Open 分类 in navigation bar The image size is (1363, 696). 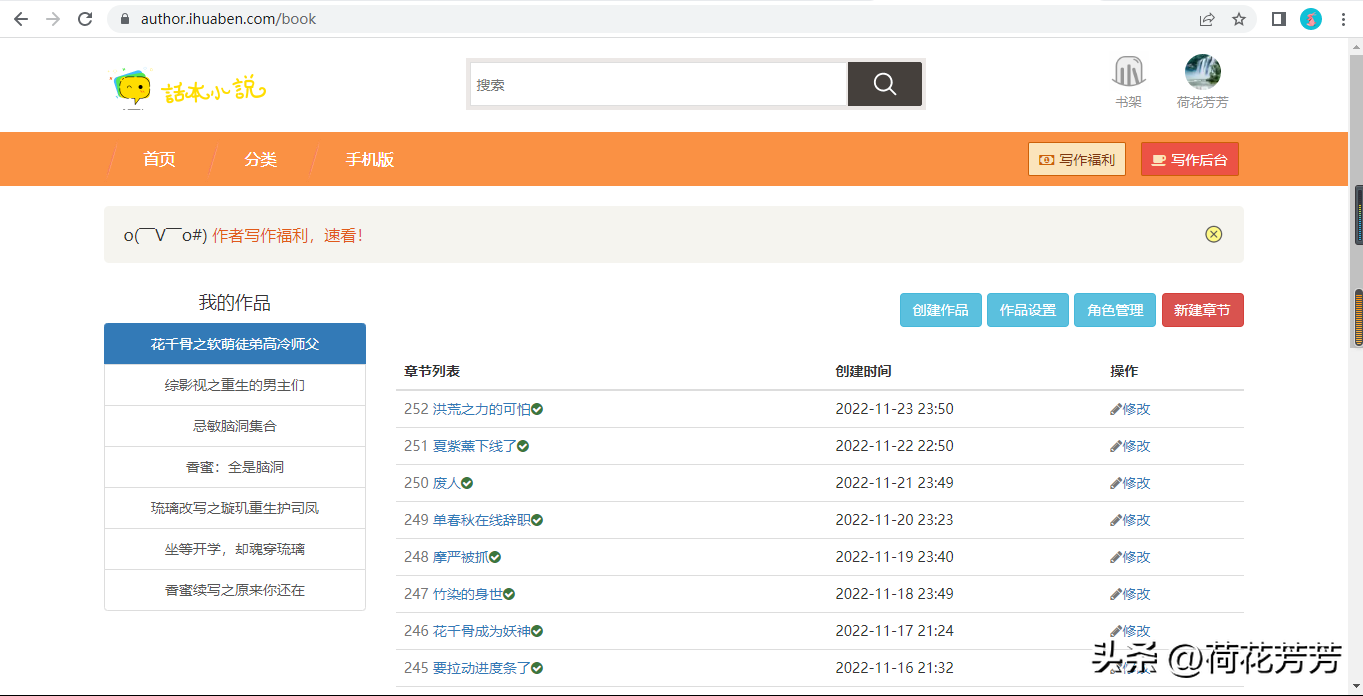(260, 159)
